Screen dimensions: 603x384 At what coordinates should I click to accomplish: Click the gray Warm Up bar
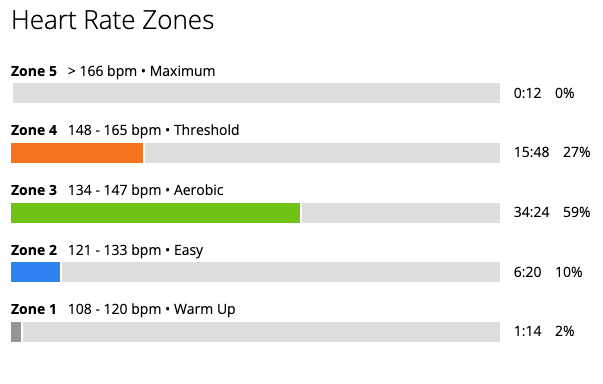click(16, 332)
